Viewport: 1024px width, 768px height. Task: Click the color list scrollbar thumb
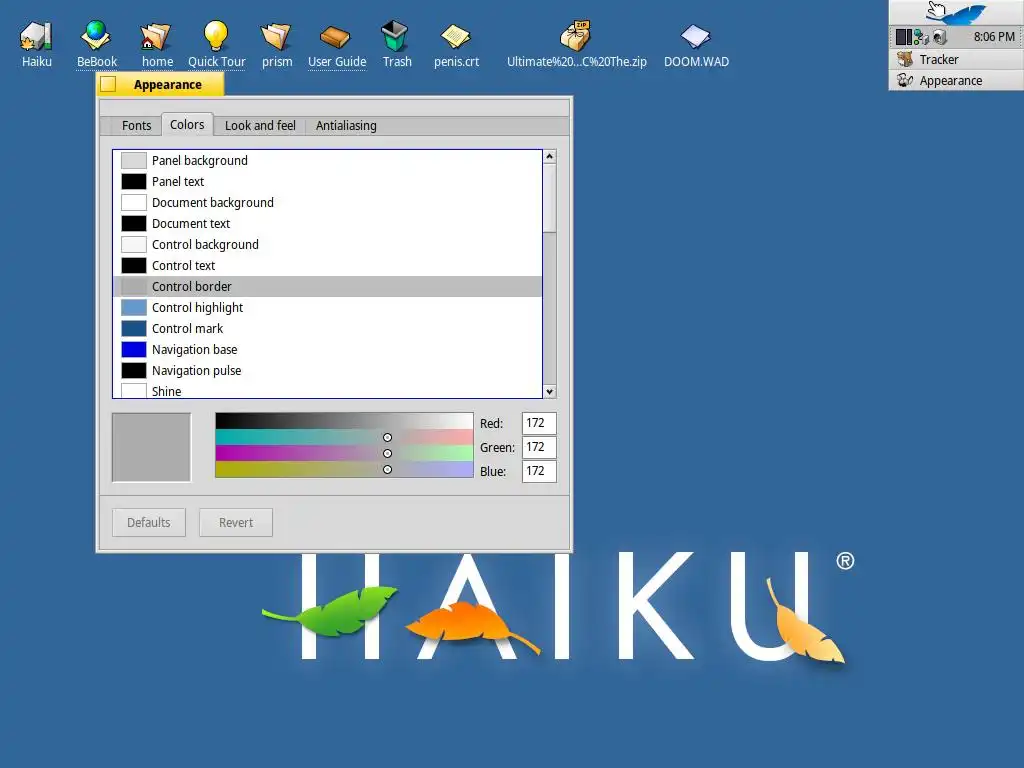[550, 197]
